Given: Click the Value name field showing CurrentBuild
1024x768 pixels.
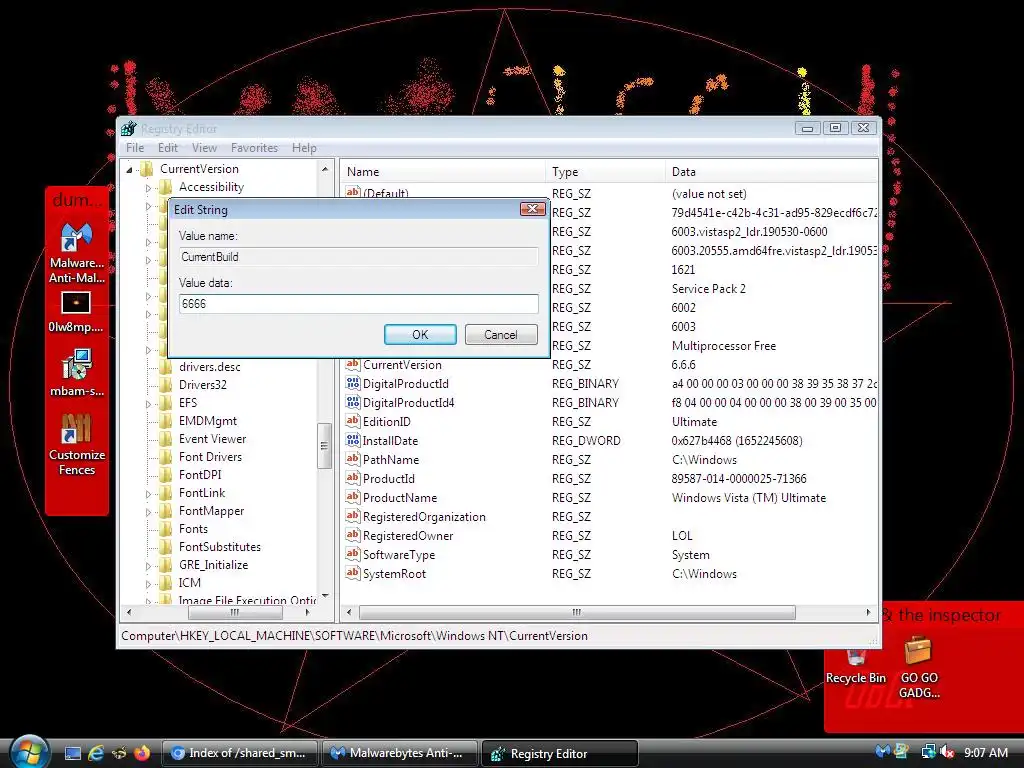Looking at the screenshot, I should coord(359,257).
